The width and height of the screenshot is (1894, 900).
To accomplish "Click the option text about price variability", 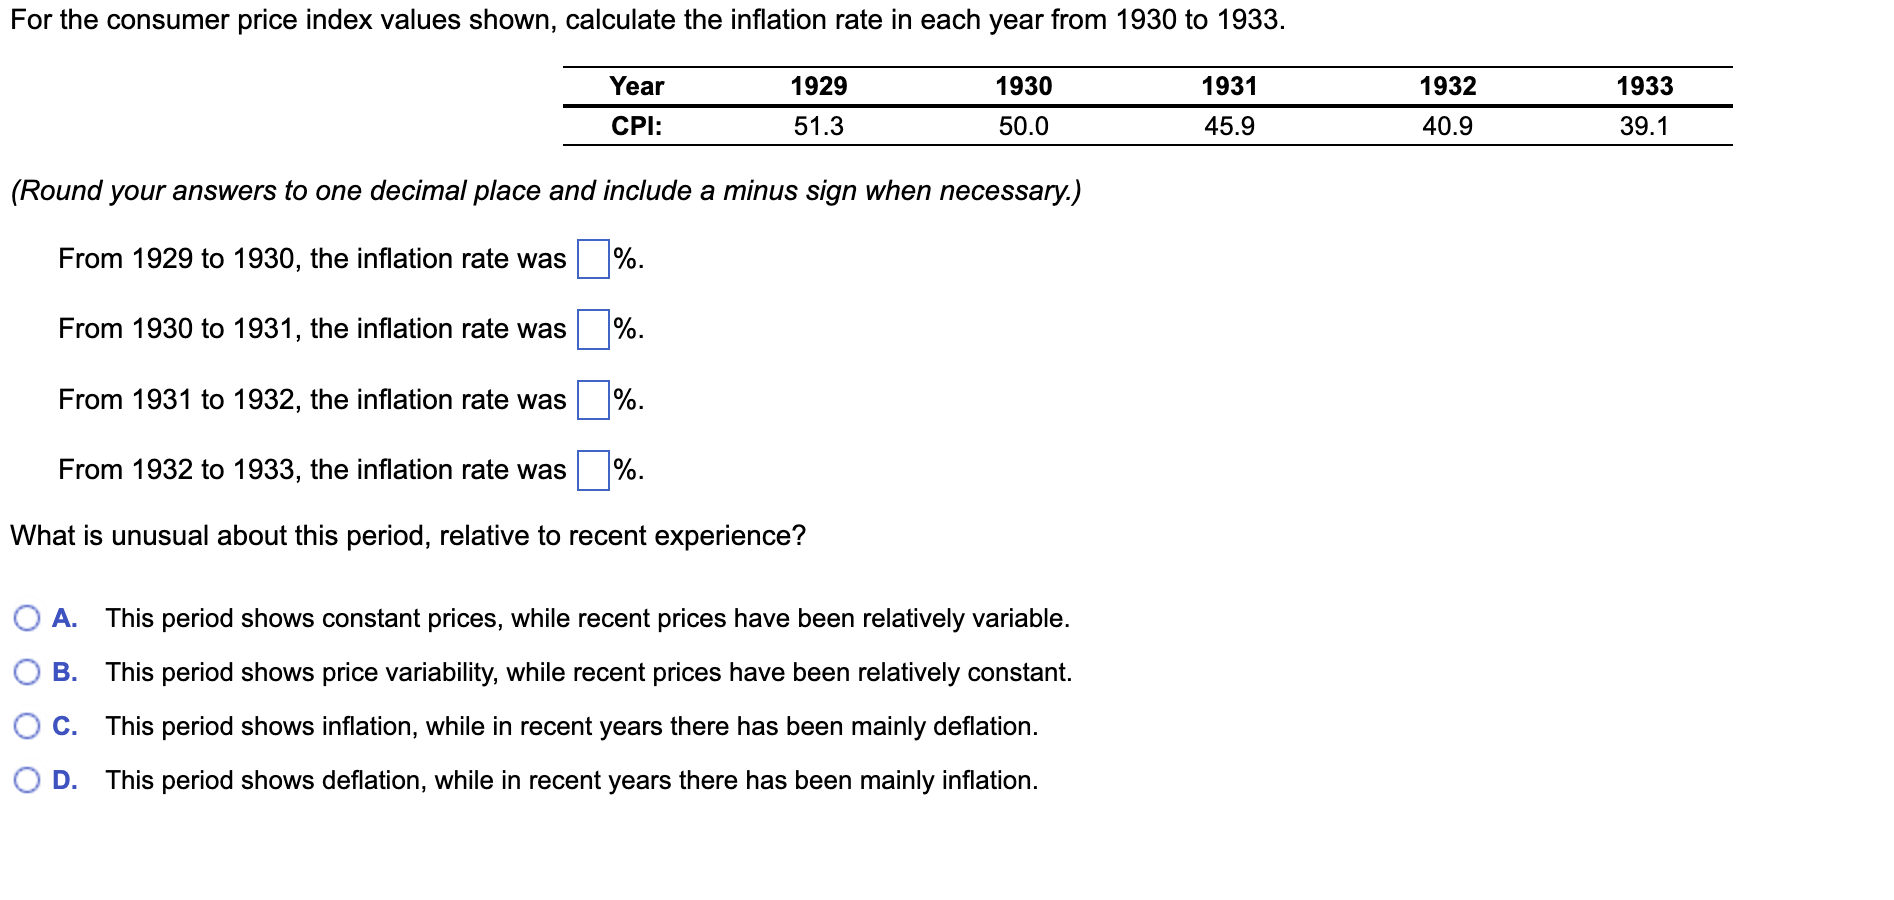I will pyautogui.click(x=589, y=673).
